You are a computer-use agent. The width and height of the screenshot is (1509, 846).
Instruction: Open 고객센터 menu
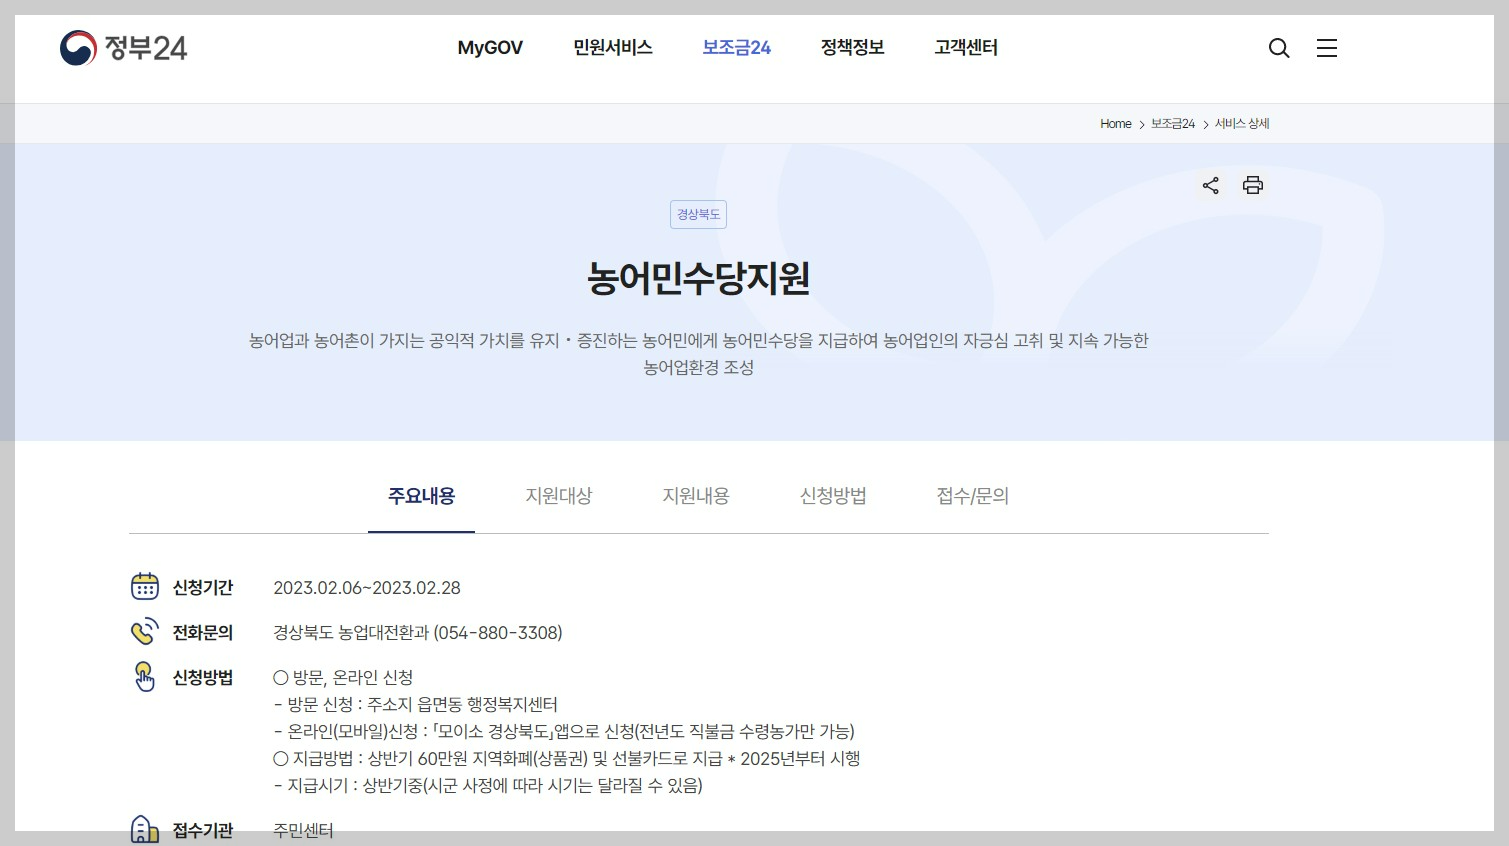coord(966,48)
